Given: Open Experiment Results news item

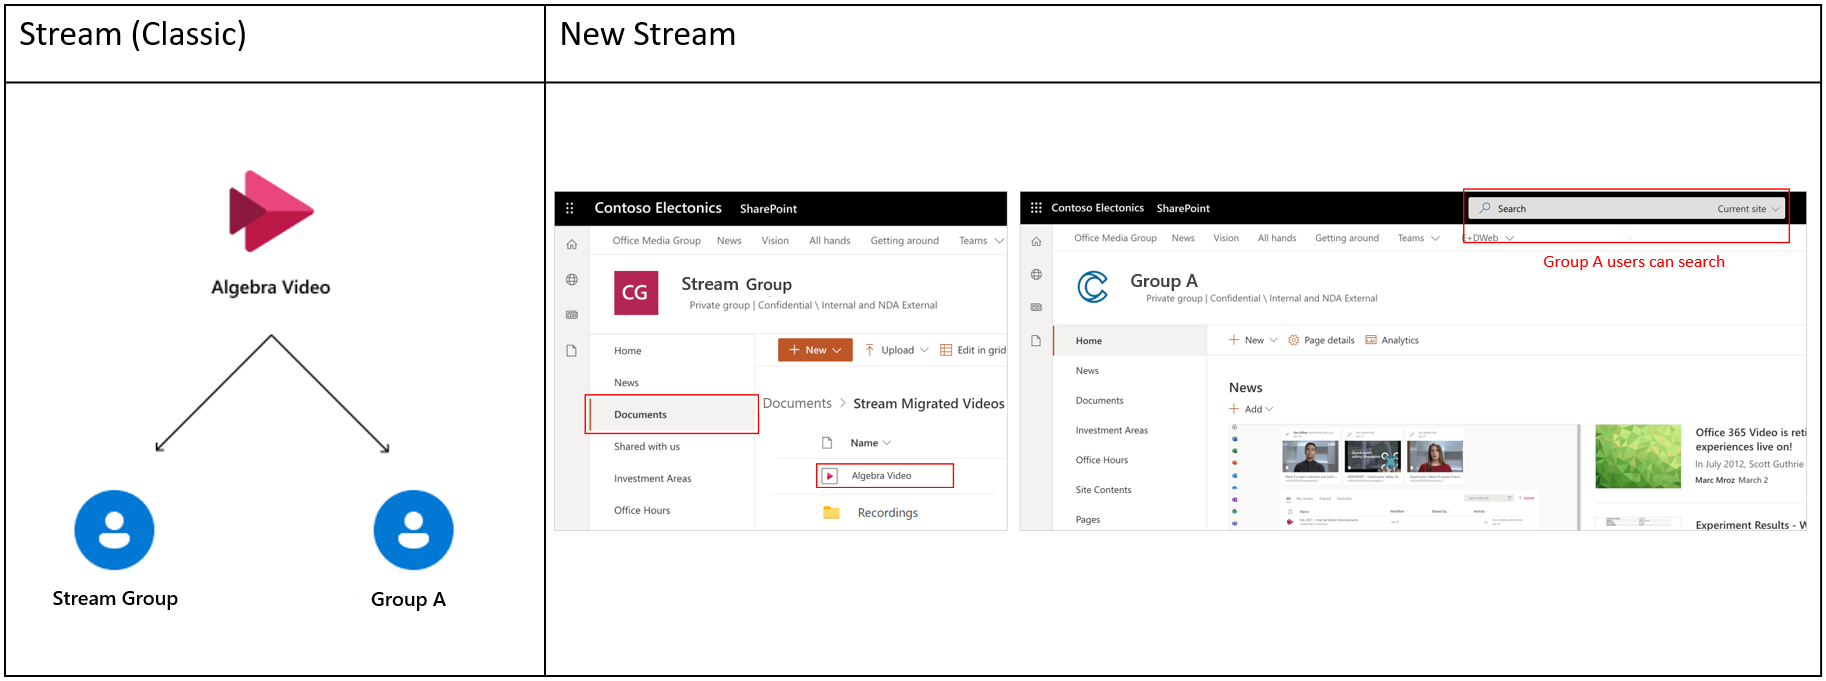Looking at the screenshot, I should point(1750,525).
